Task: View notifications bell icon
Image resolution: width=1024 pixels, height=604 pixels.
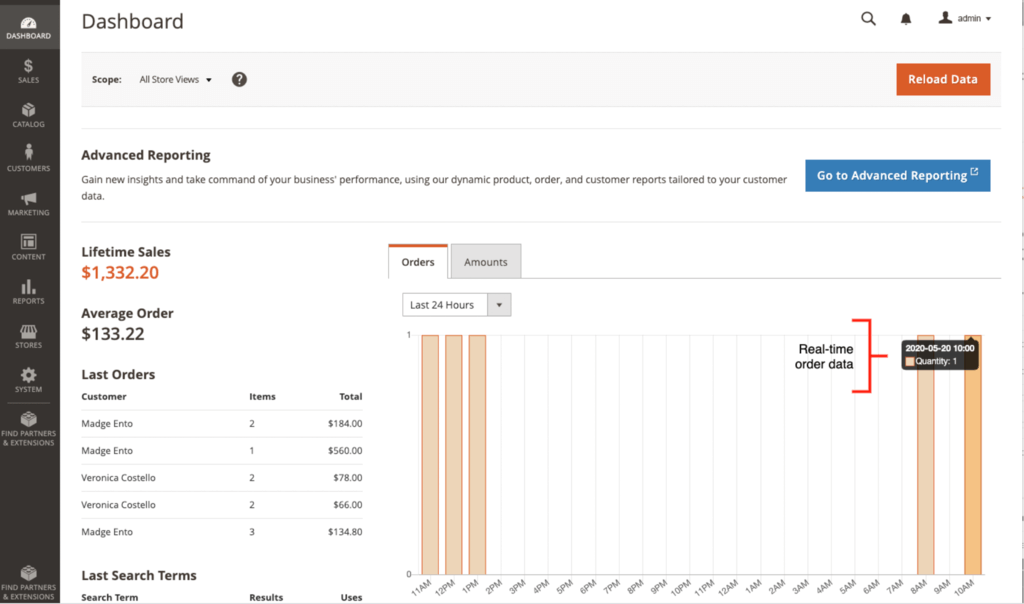Action: pyautogui.click(x=906, y=19)
